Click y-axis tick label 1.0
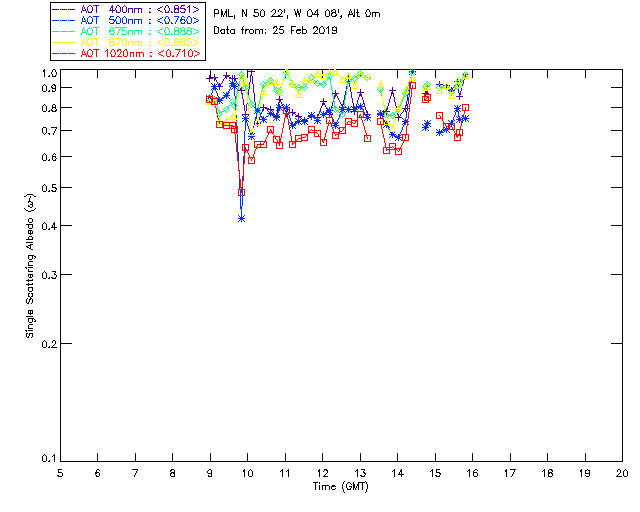Image resolution: width=640 pixels, height=512 pixels. pyautogui.click(x=49, y=73)
